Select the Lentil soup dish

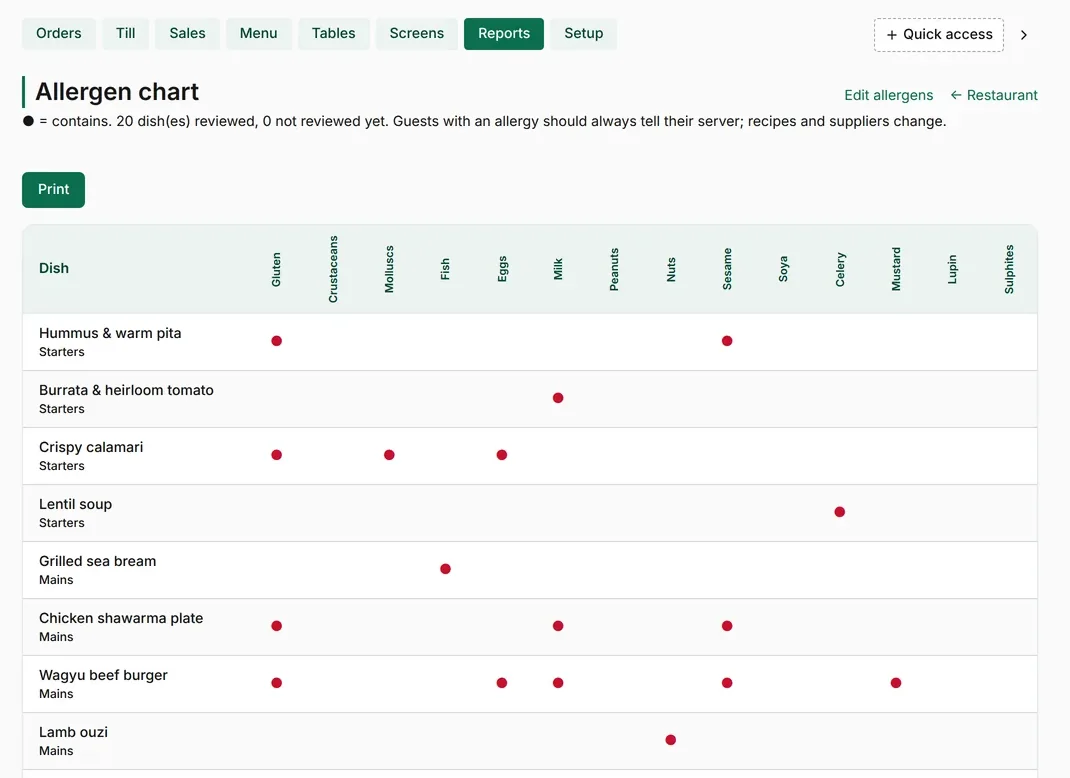click(75, 504)
